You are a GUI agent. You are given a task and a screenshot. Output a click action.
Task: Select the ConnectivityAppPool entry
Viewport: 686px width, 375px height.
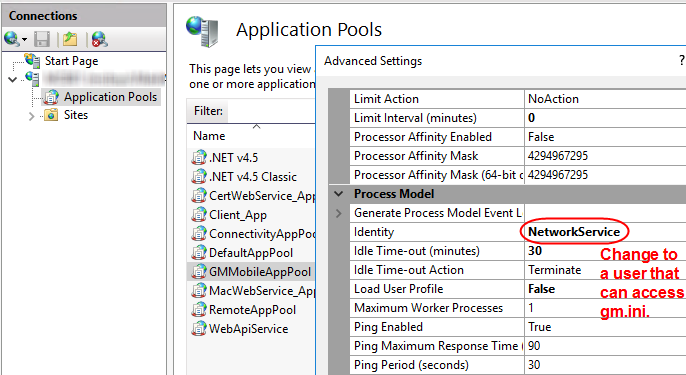[262, 234]
